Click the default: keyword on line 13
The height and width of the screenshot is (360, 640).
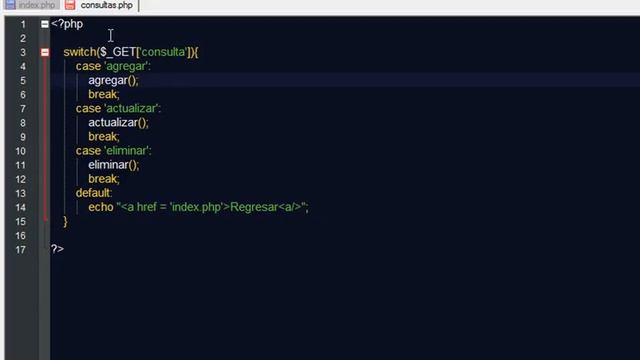point(94,193)
